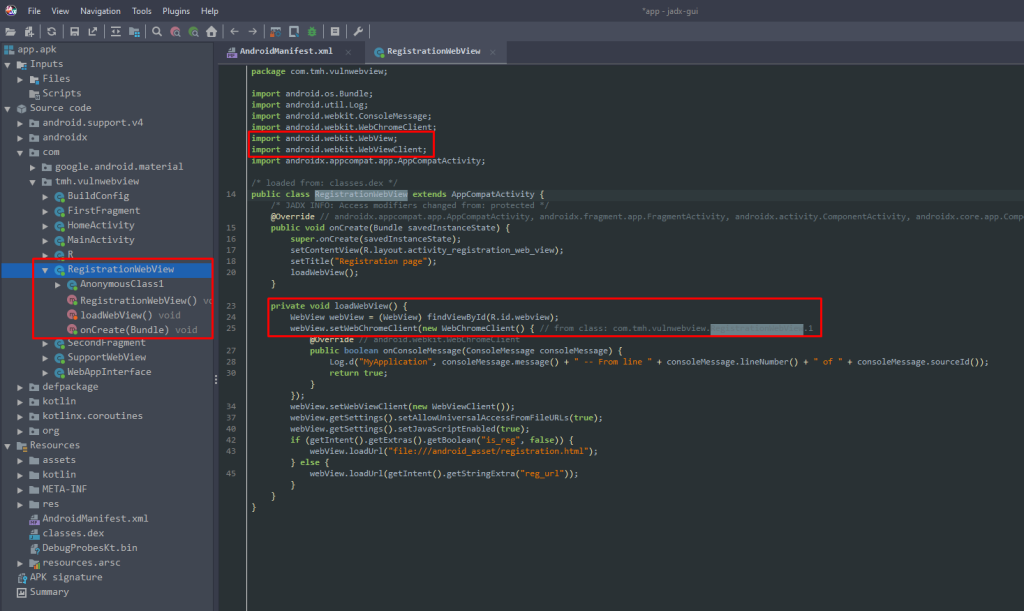Select the WebAppInterface class

[x=109, y=371]
